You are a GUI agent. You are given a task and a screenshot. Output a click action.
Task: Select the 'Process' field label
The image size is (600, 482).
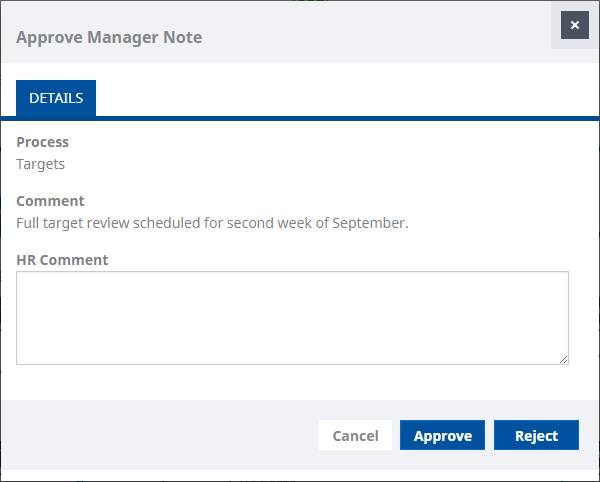(x=43, y=142)
